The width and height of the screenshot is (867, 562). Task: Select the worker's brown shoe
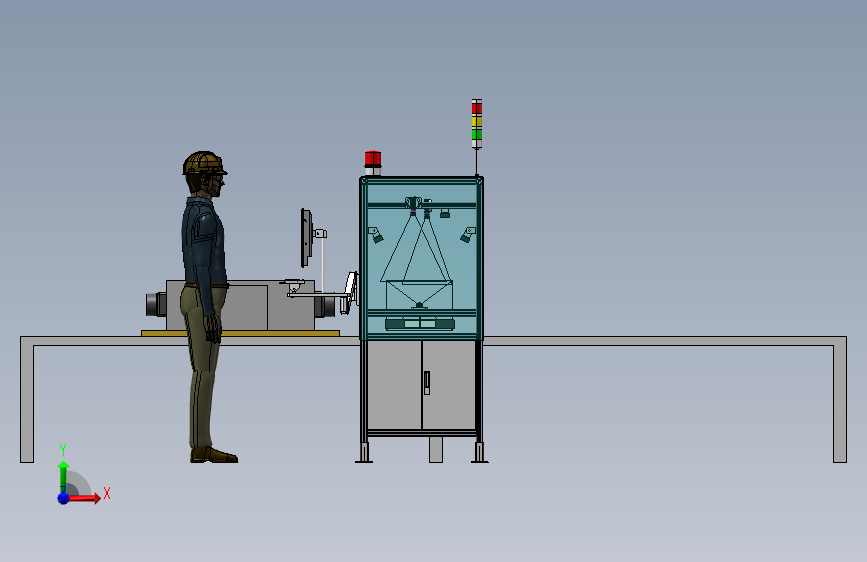point(214,455)
